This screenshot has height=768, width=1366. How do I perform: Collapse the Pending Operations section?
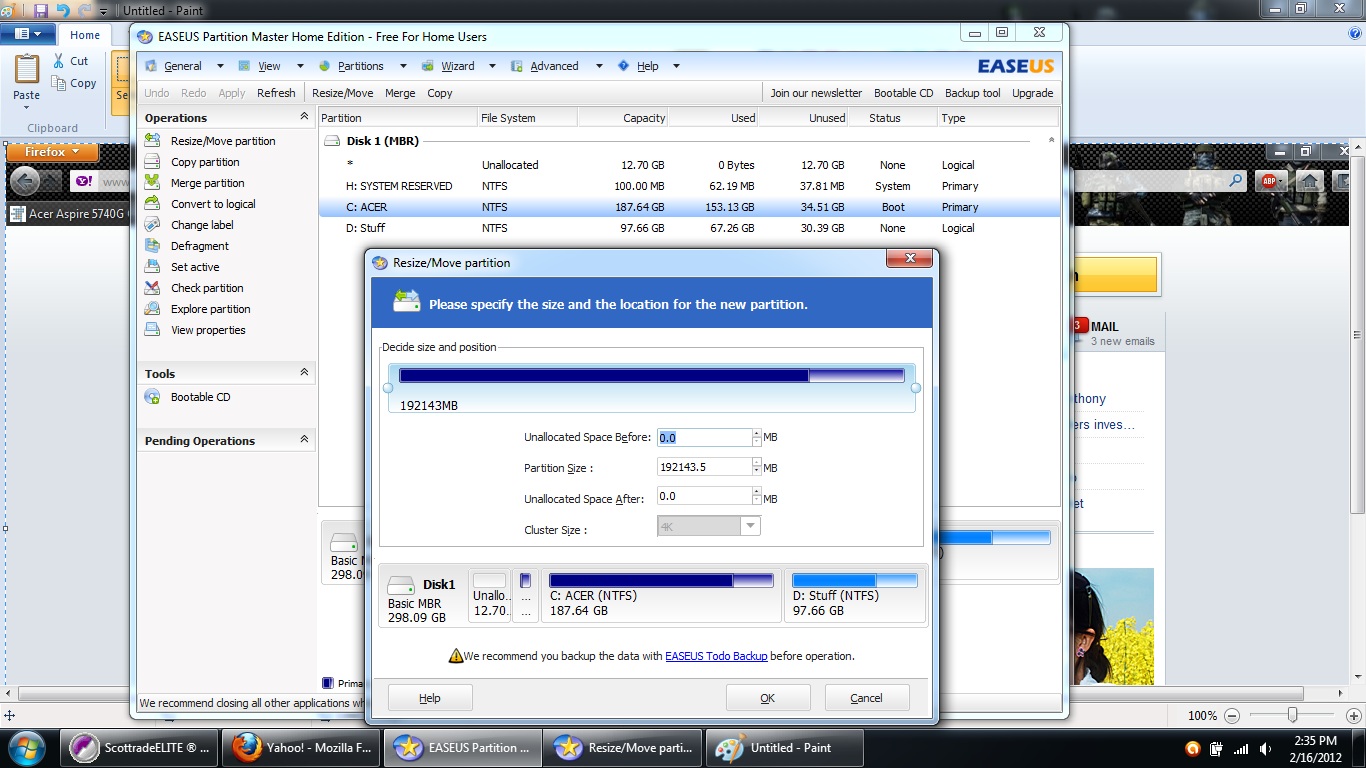pyautogui.click(x=304, y=440)
